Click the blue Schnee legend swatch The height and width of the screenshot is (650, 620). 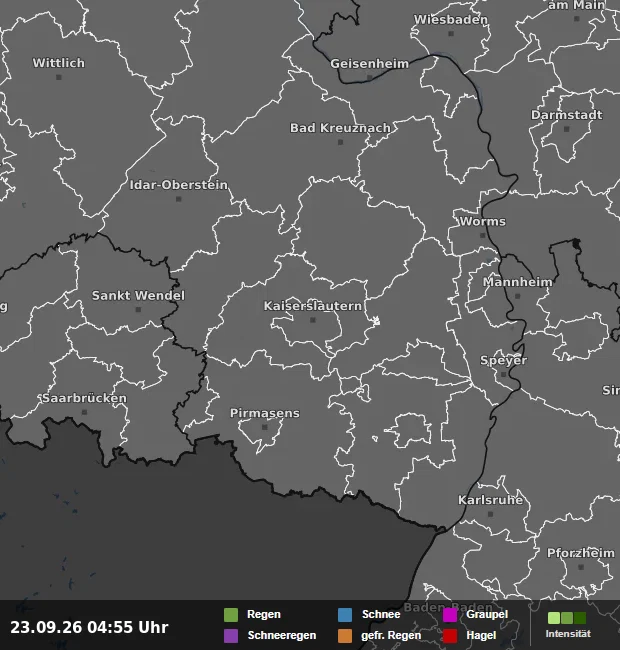point(345,615)
